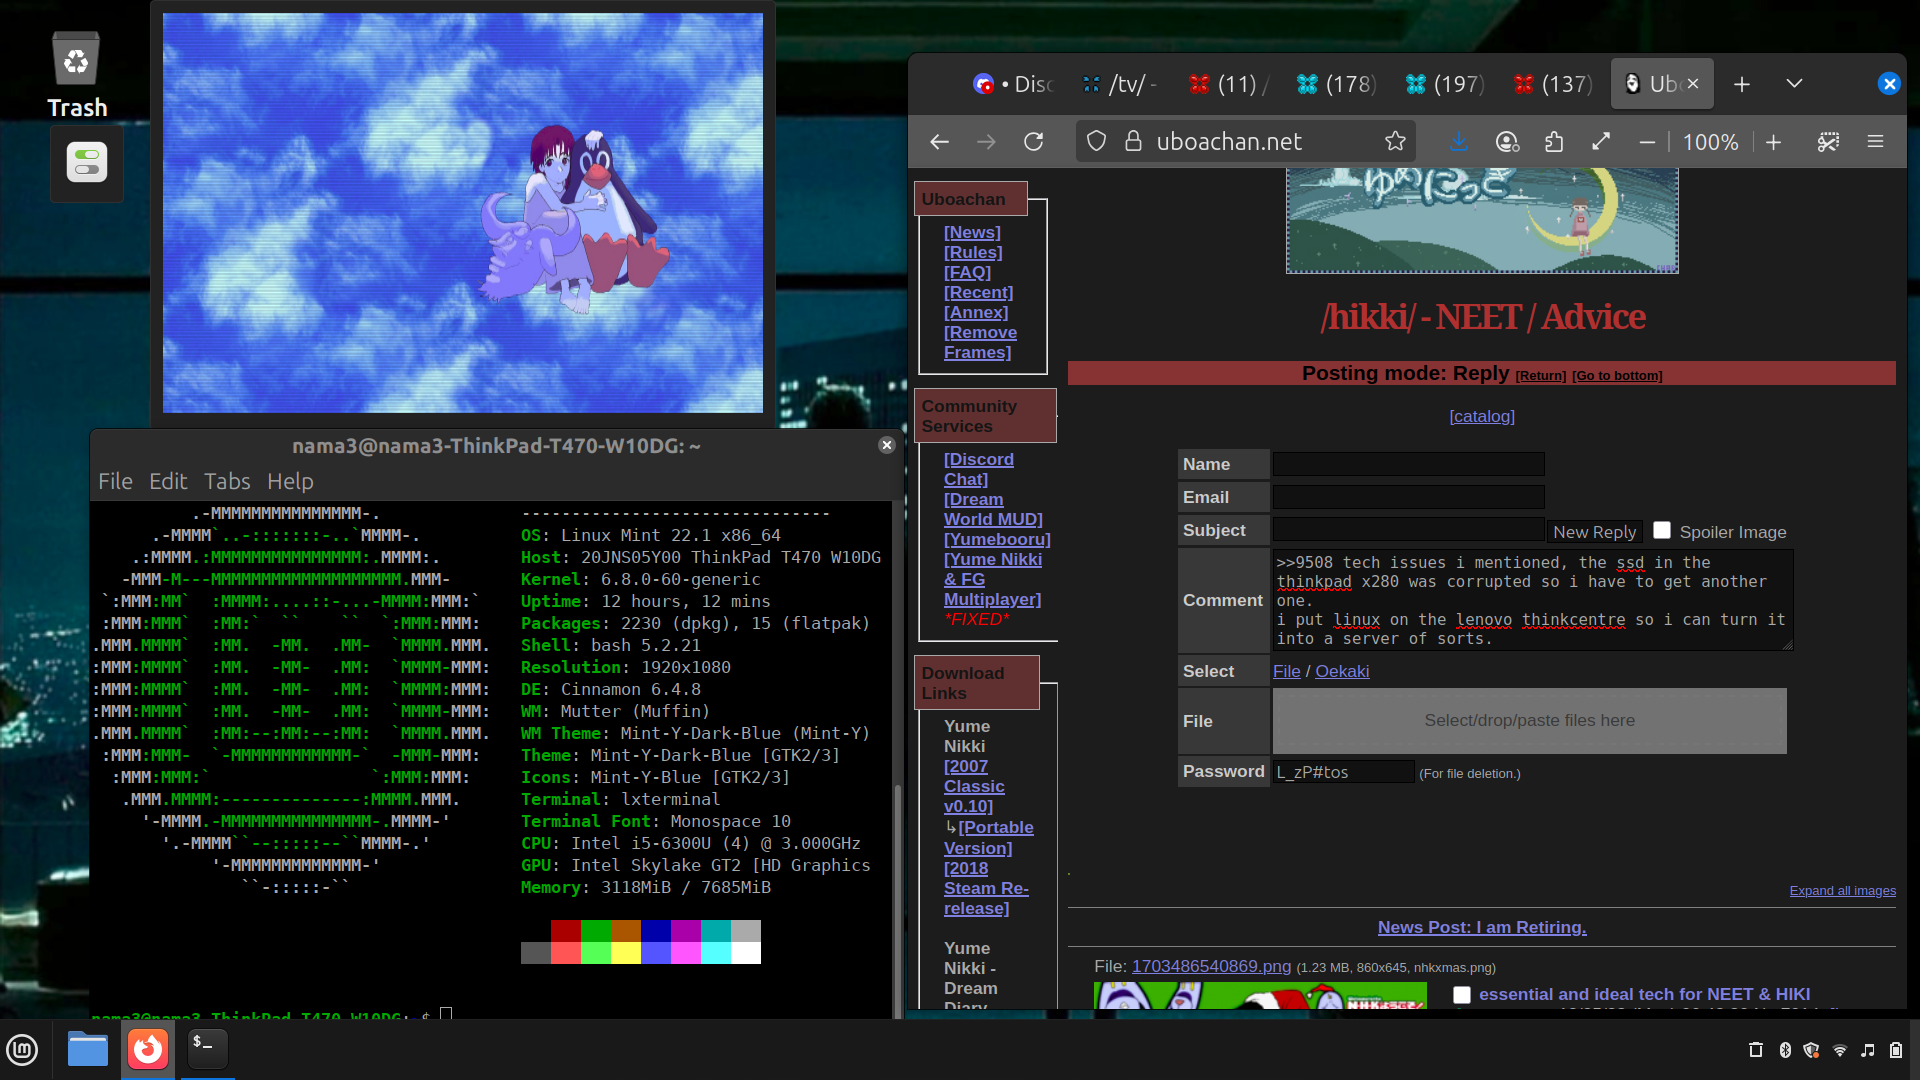This screenshot has width=1920, height=1080.
Task: Open the [Rules] sidebar link
Action: tap(973, 252)
